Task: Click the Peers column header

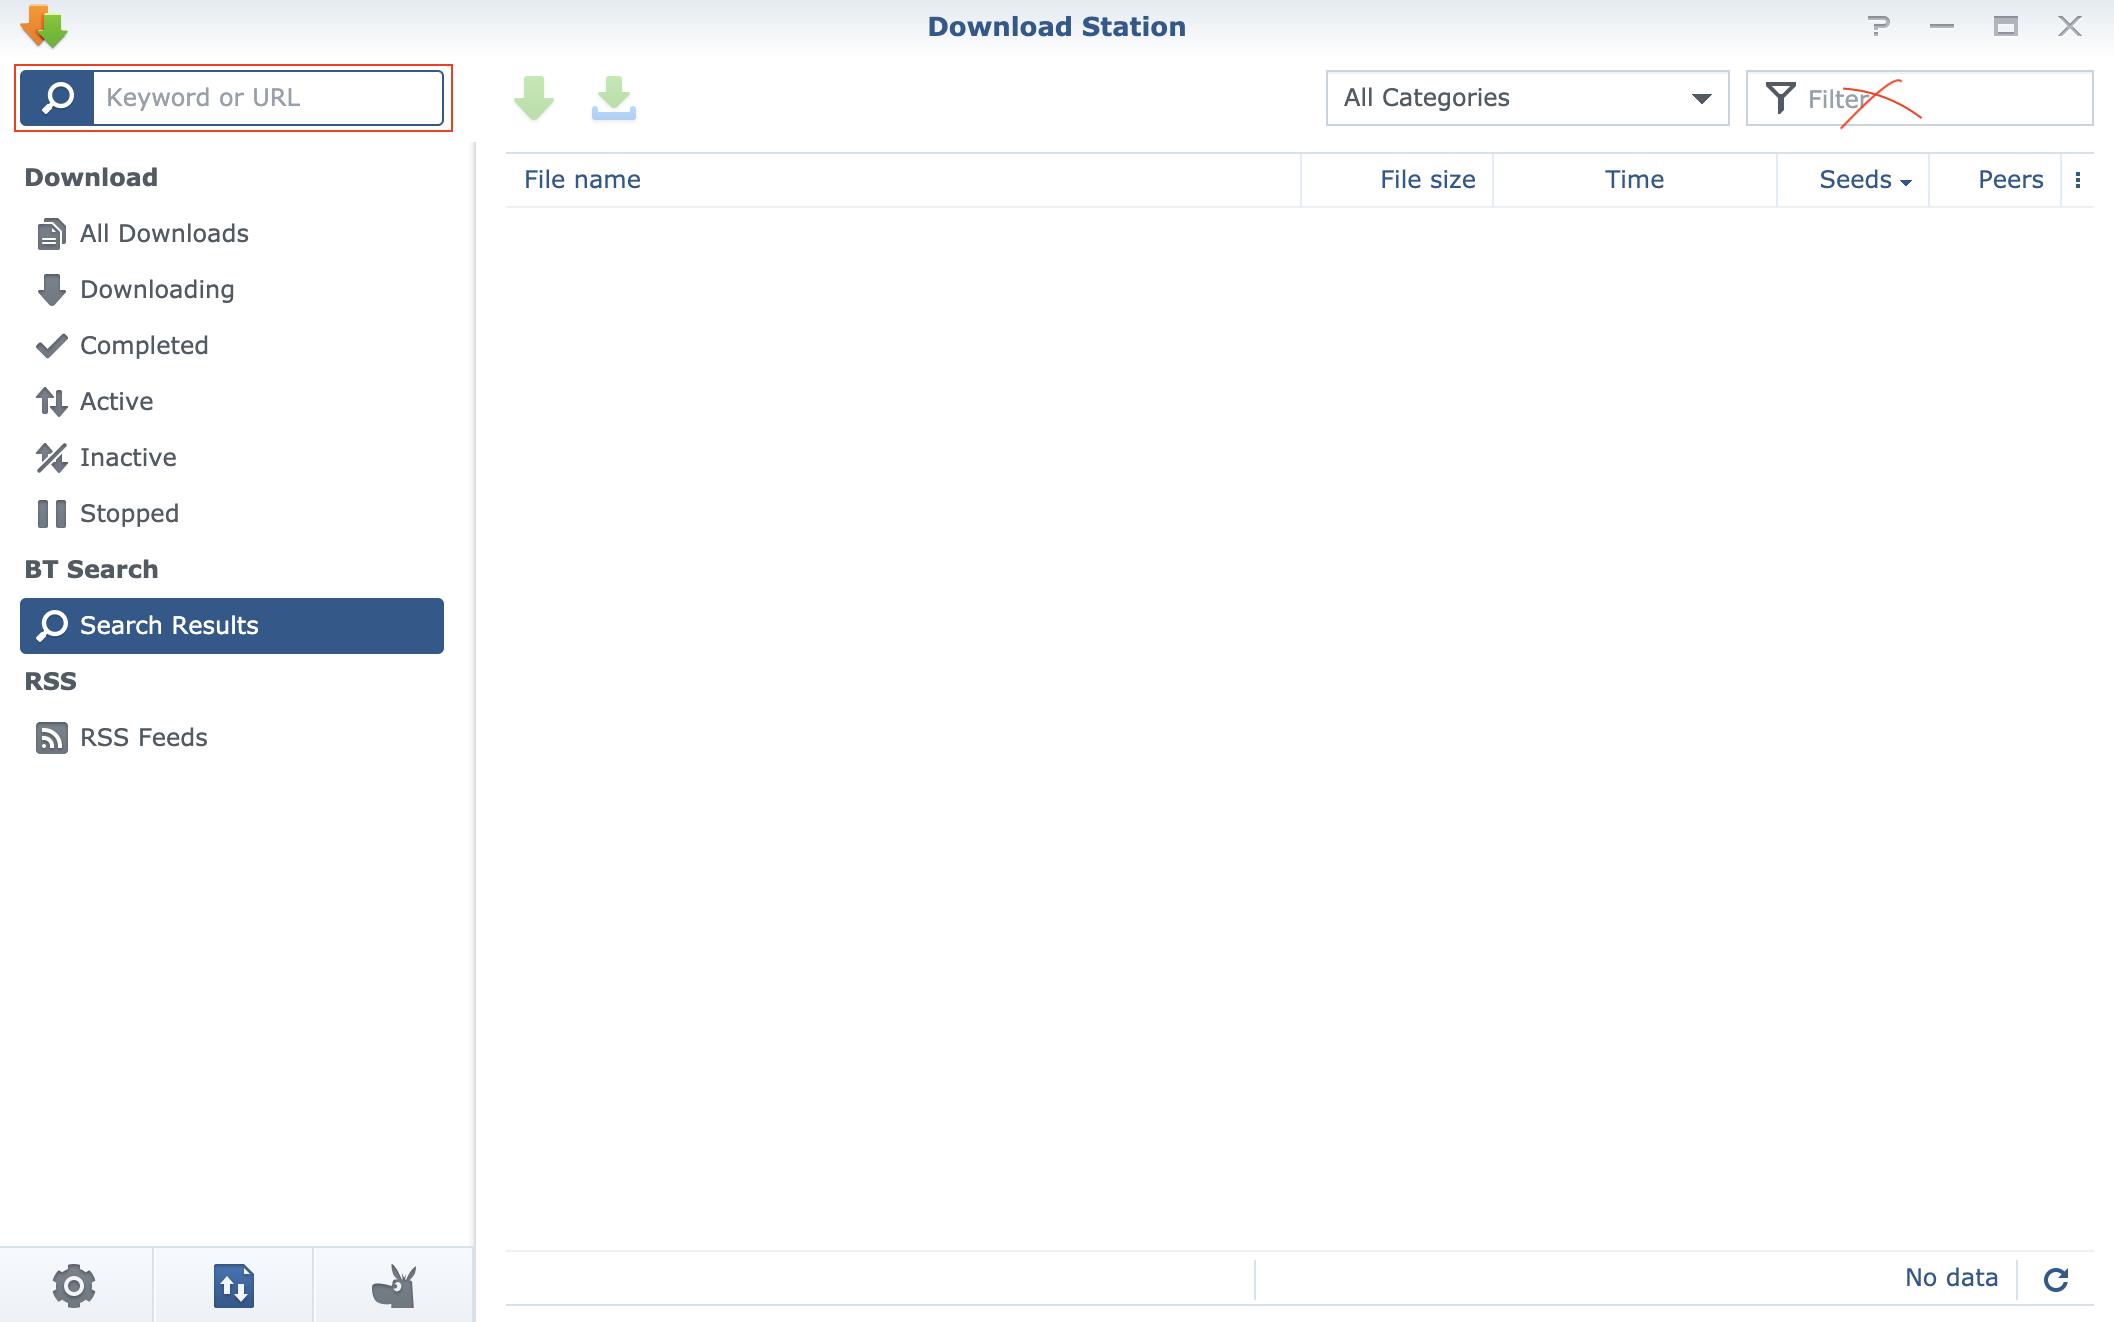Action: tap(2010, 180)
